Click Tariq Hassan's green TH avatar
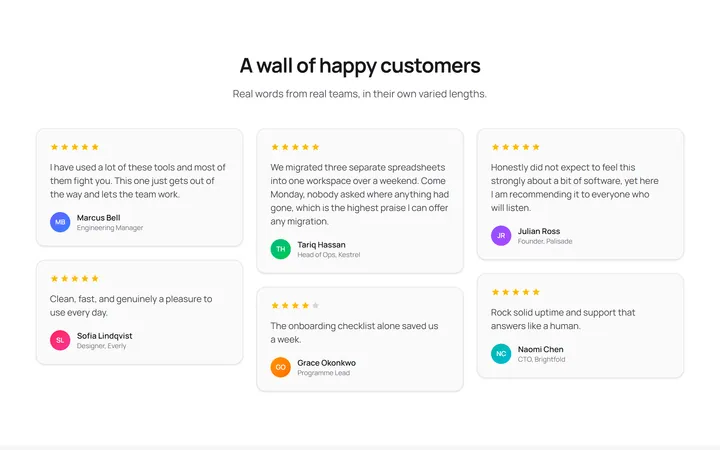Viewport: 720px width, 450px height. [281, 249]
